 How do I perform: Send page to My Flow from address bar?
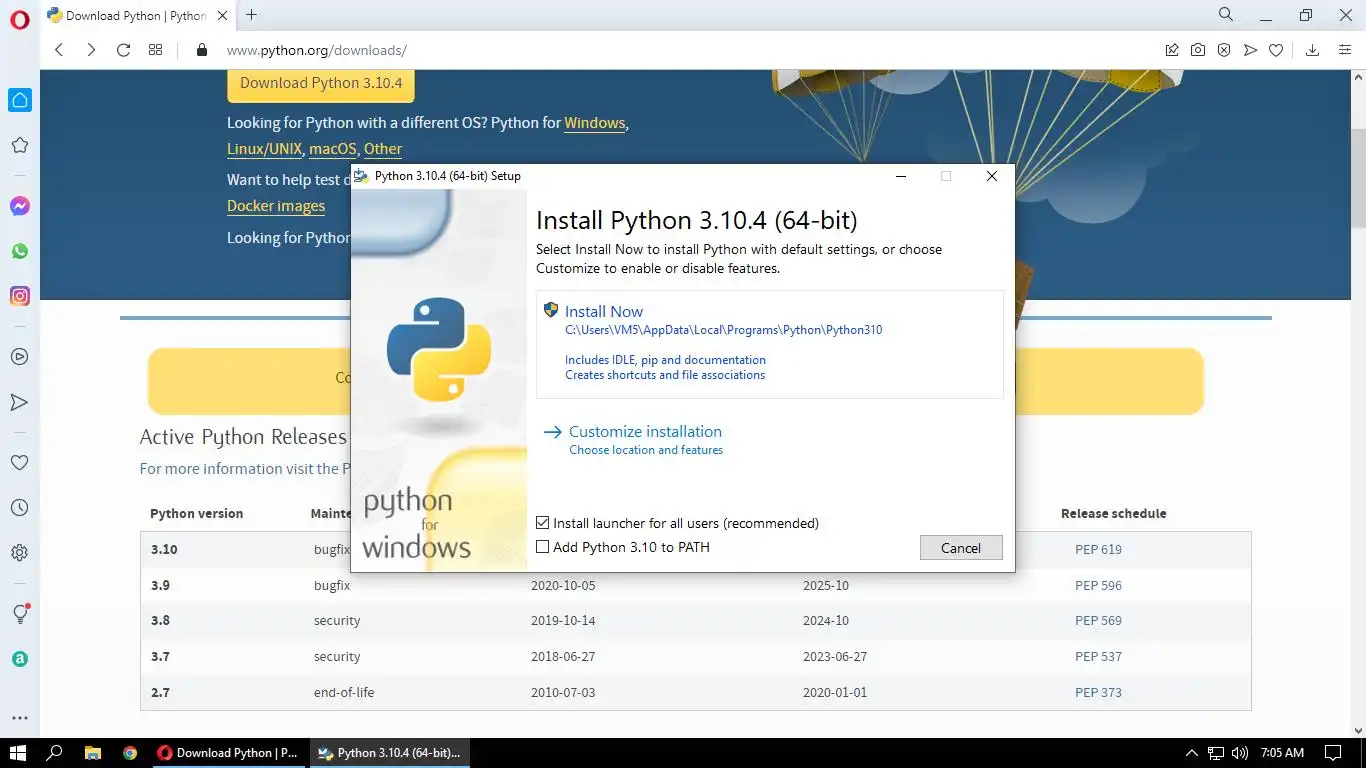(1250, 50)
